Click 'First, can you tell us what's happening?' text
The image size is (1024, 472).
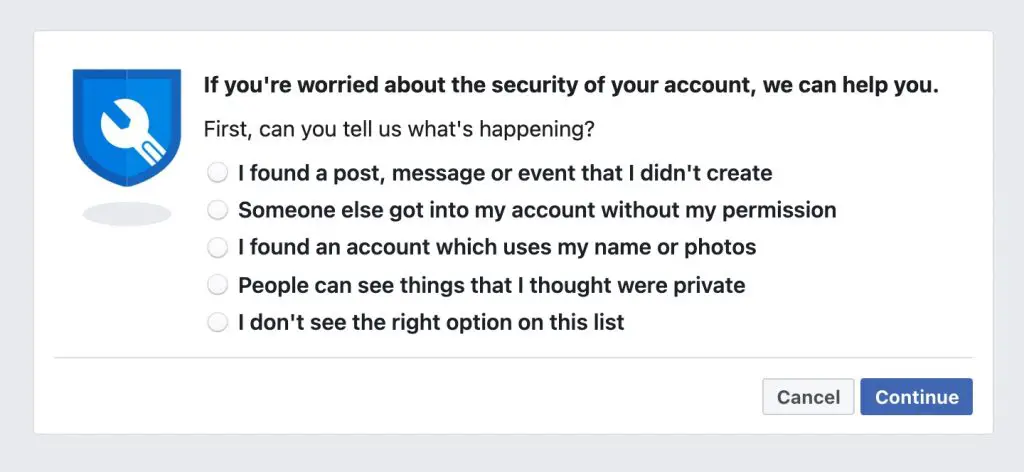pos(399,129)
